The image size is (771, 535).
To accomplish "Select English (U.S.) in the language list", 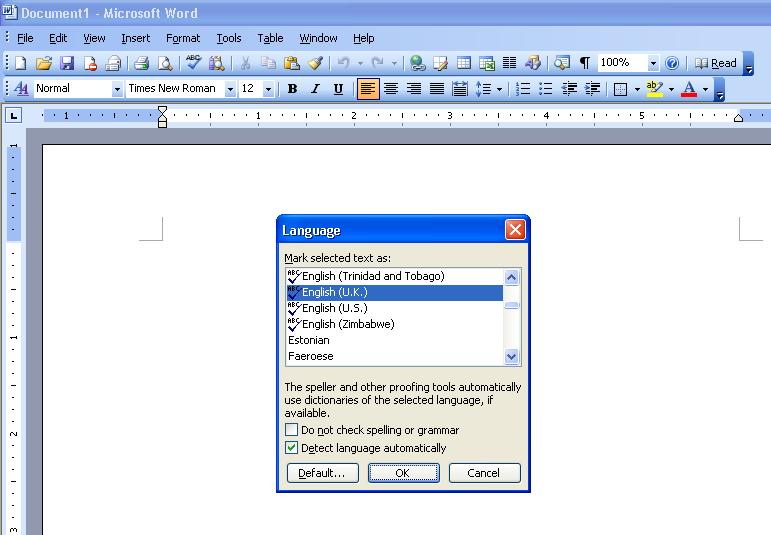I will [x=334, y=308].
